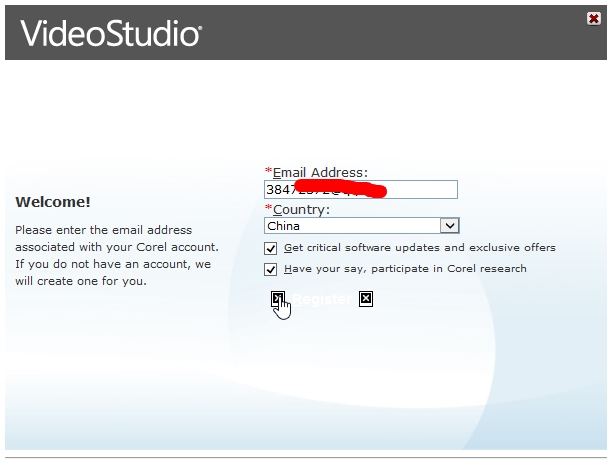Screen dimensions: 612x474
Task: Uncheck Get critical software updates checkbox
Action: pyautogui.click(x=270, y=248)
